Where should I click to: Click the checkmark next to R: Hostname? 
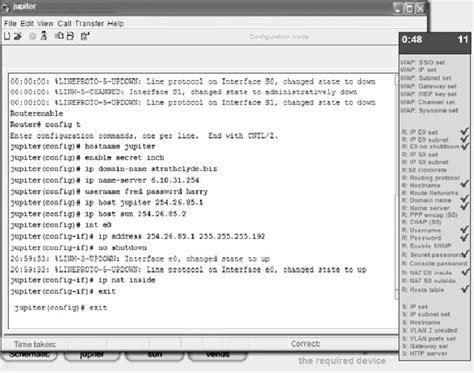coord(464,184)
